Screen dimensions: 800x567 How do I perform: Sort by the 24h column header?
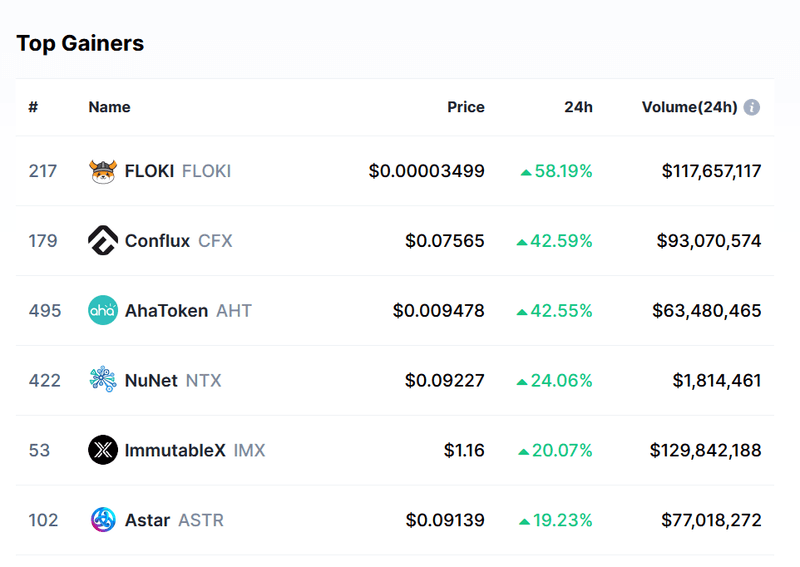click(x=578, y=107)
